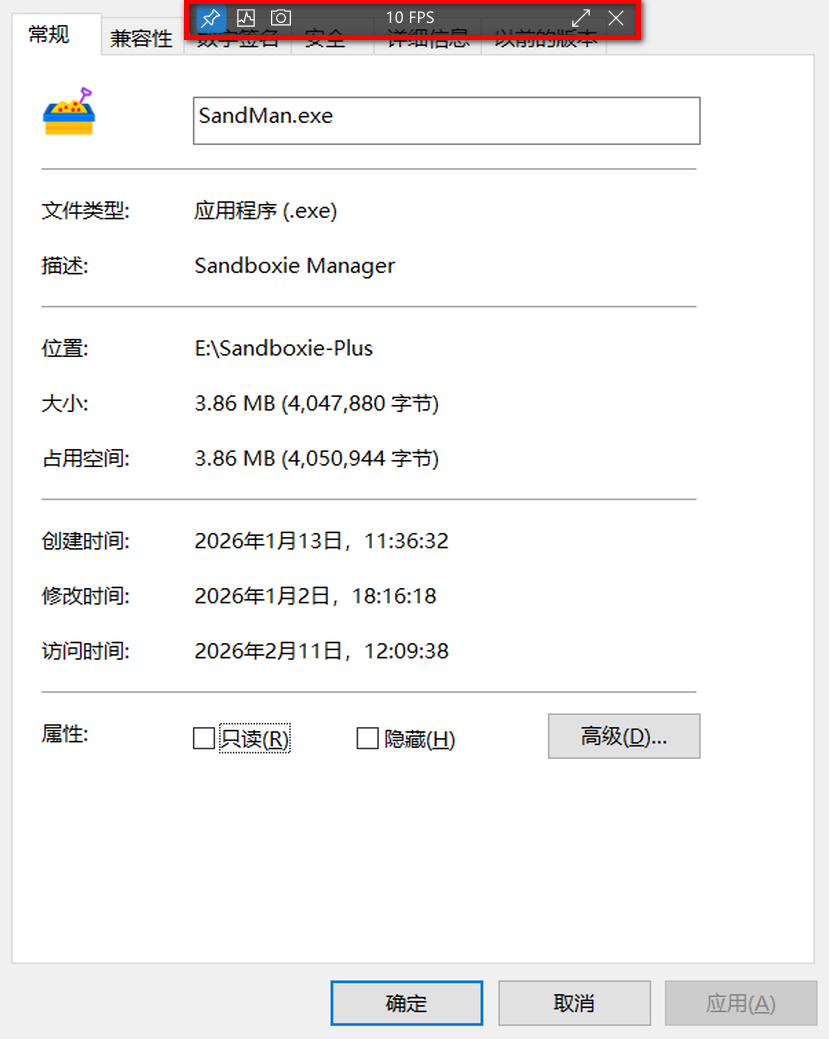The image size is (829, 1039).
Task: Go to the 详细信息 tab
Action: coord(427,46)
